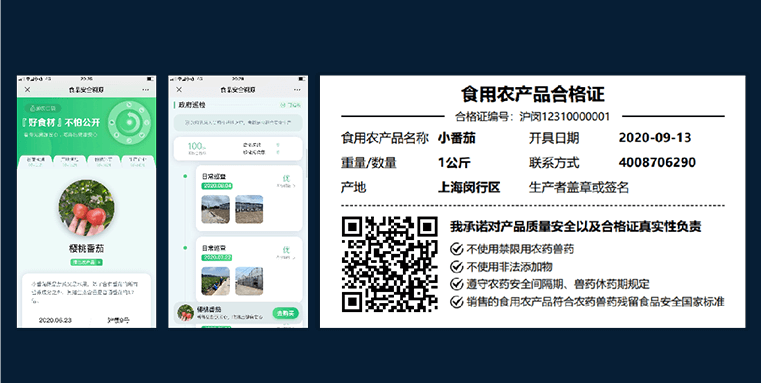Screen dimensions: 761x383
Task: Open first photo in 2020.08.04 inspection
Action: 215,209
